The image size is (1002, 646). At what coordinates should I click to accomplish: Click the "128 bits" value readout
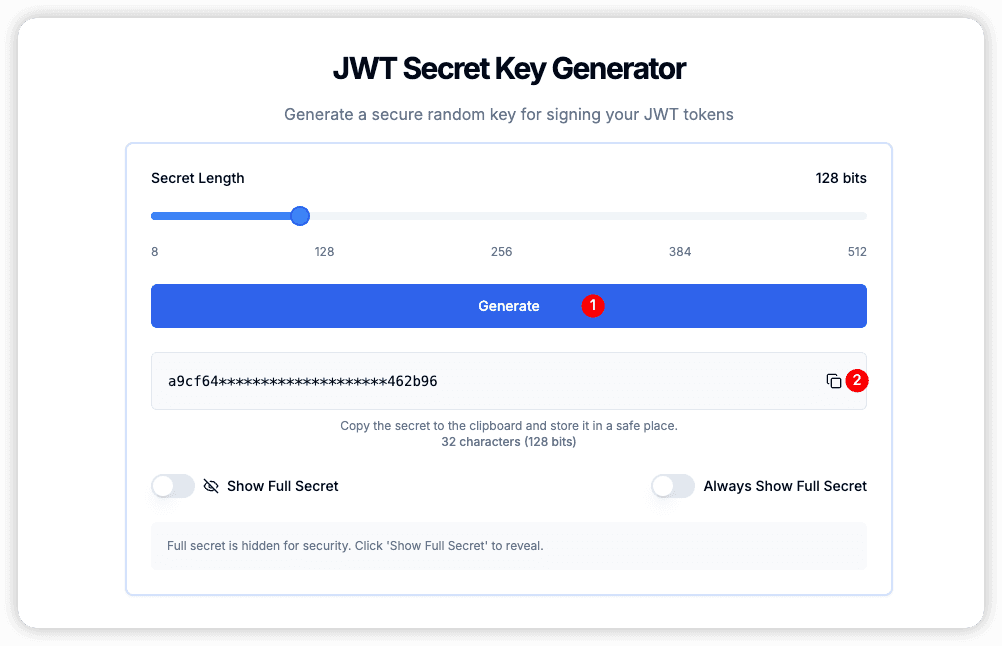tap(841, 178)
